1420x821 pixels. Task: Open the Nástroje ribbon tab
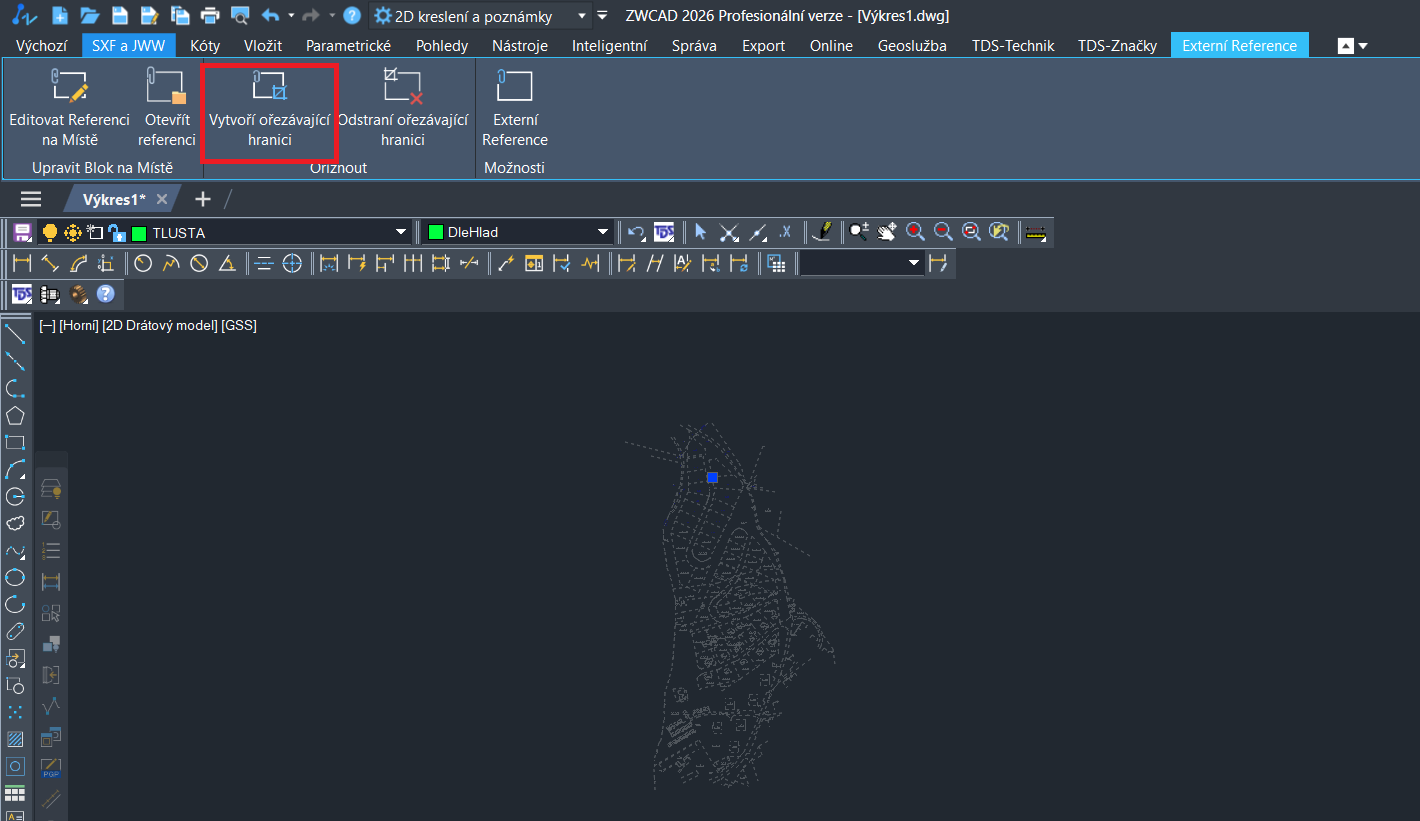coord(520,45)
